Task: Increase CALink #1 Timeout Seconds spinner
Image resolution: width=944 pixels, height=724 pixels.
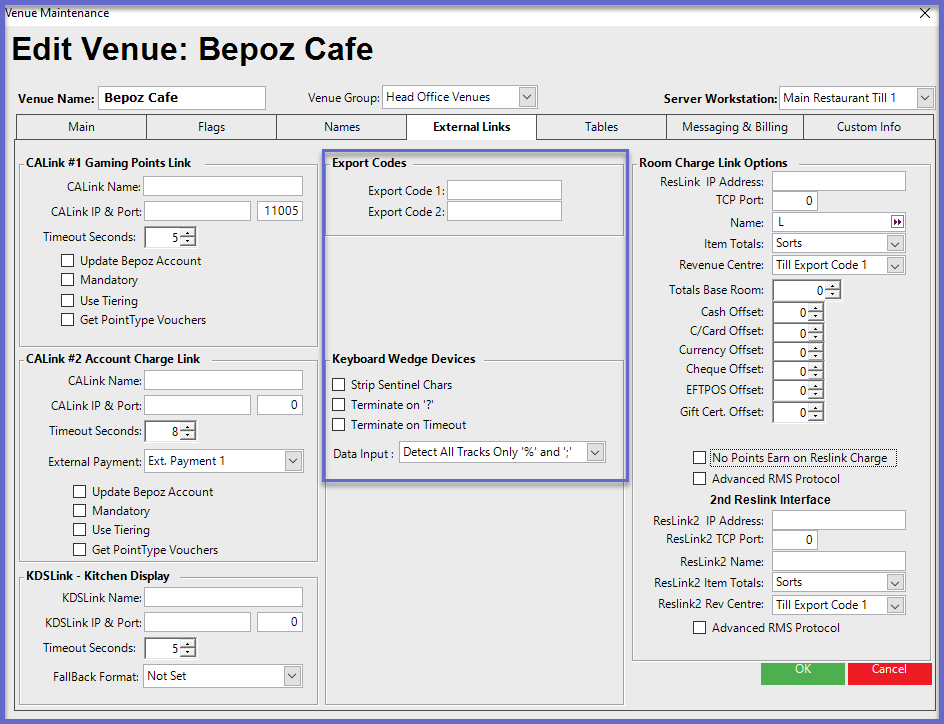Action: tap(188, 233)
